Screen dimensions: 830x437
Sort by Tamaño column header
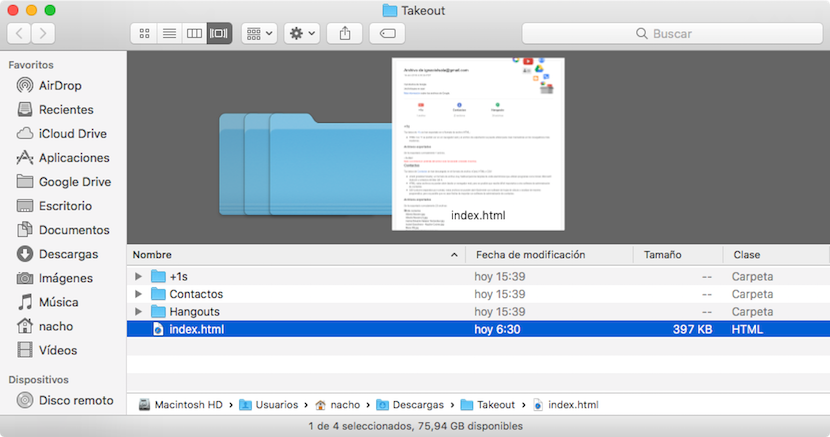678,254
